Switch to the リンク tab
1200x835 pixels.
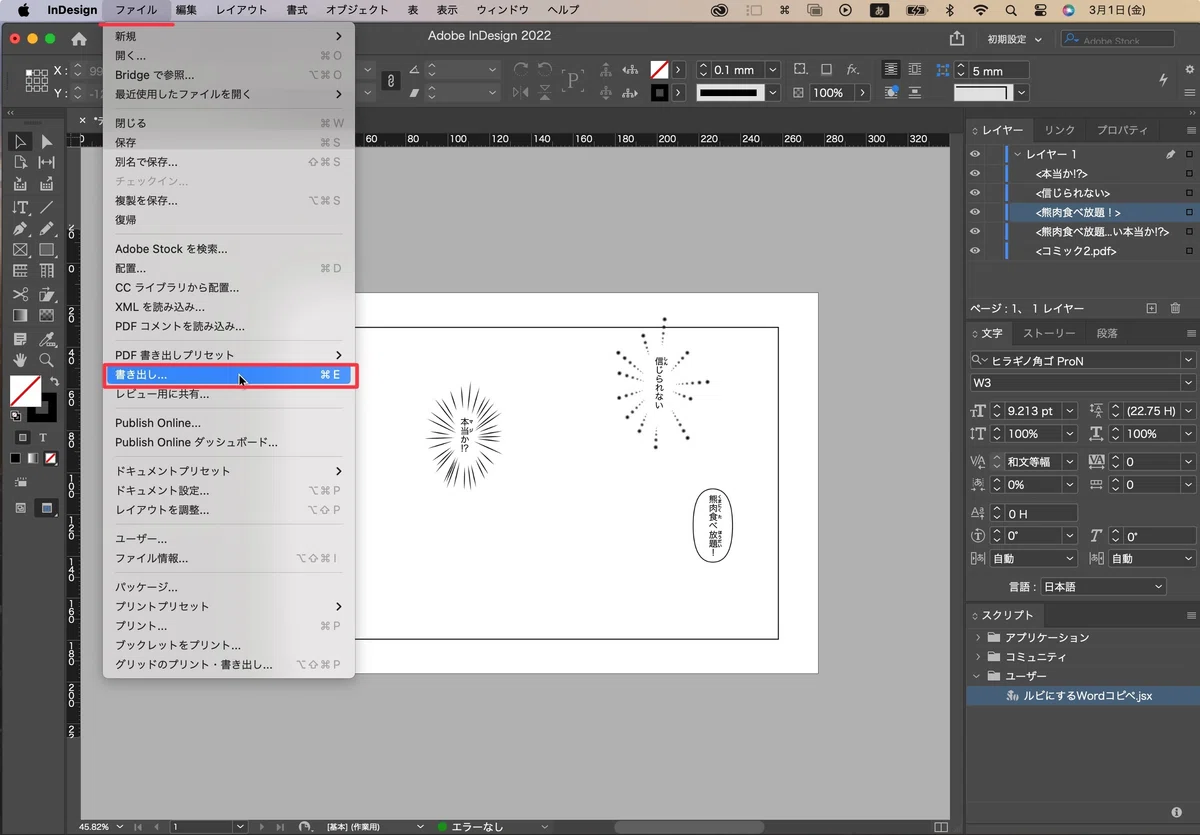tap(1059, 131)
